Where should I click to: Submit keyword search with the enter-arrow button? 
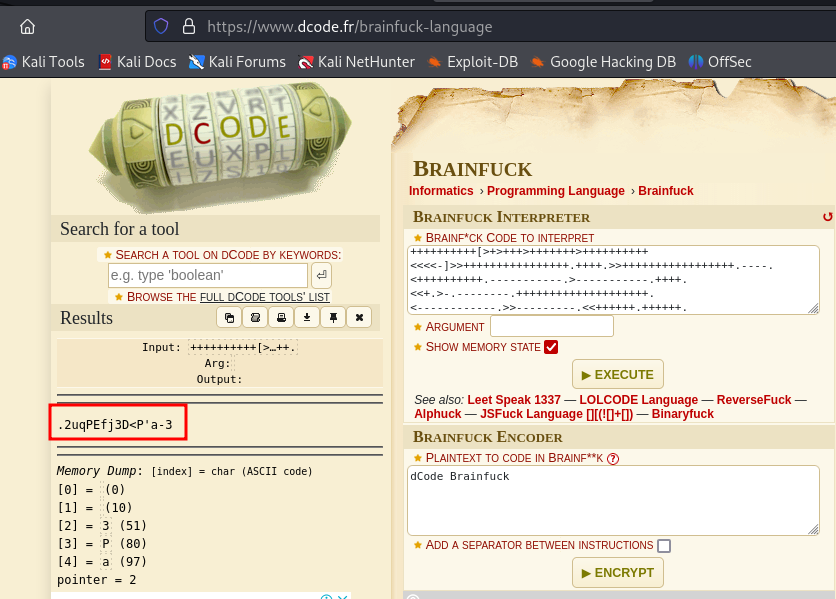click(321, 275)
